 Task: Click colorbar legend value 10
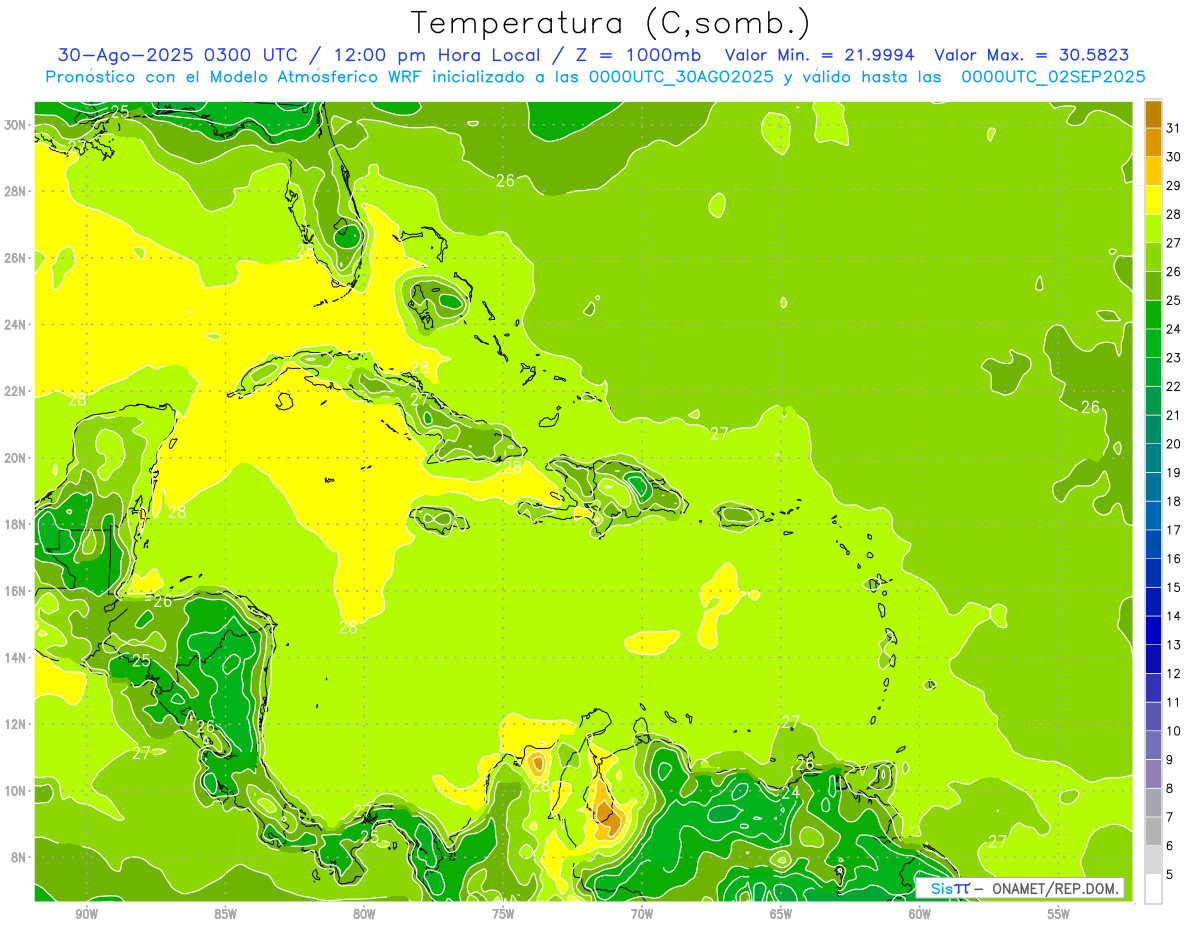[x=1174, y=731]
